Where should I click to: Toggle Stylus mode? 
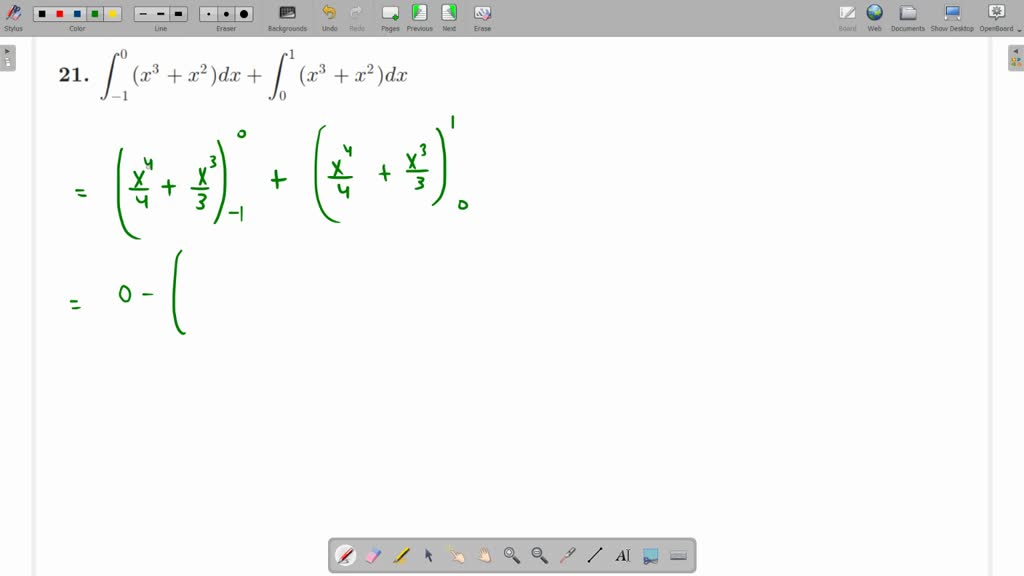pos(14,14)
